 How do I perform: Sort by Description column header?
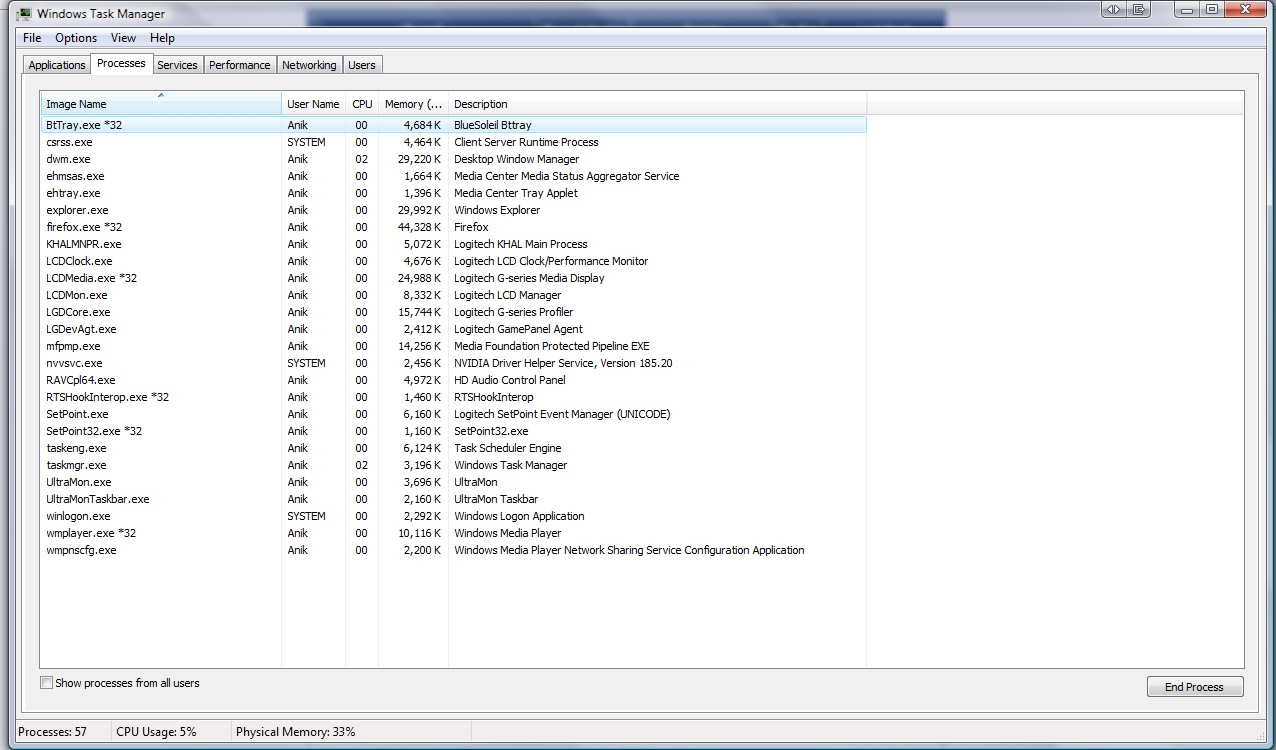point(657,104)
